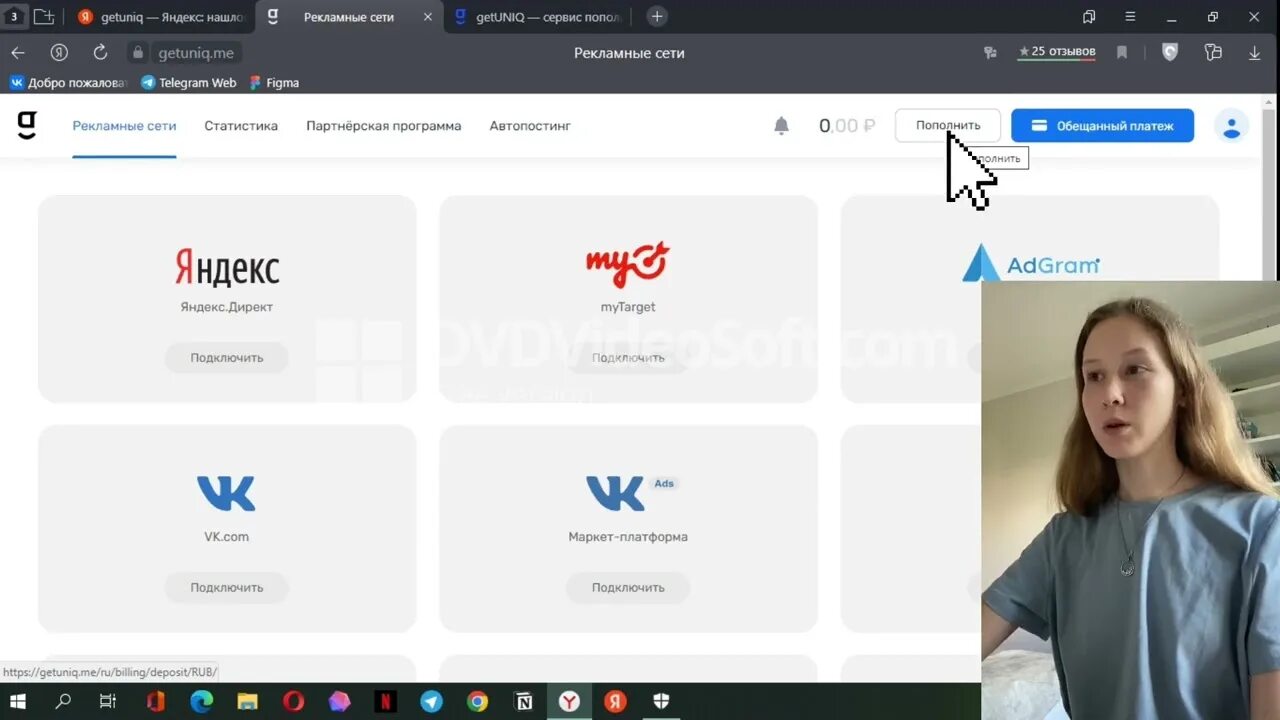Open the notifications bell

(782, 126)
